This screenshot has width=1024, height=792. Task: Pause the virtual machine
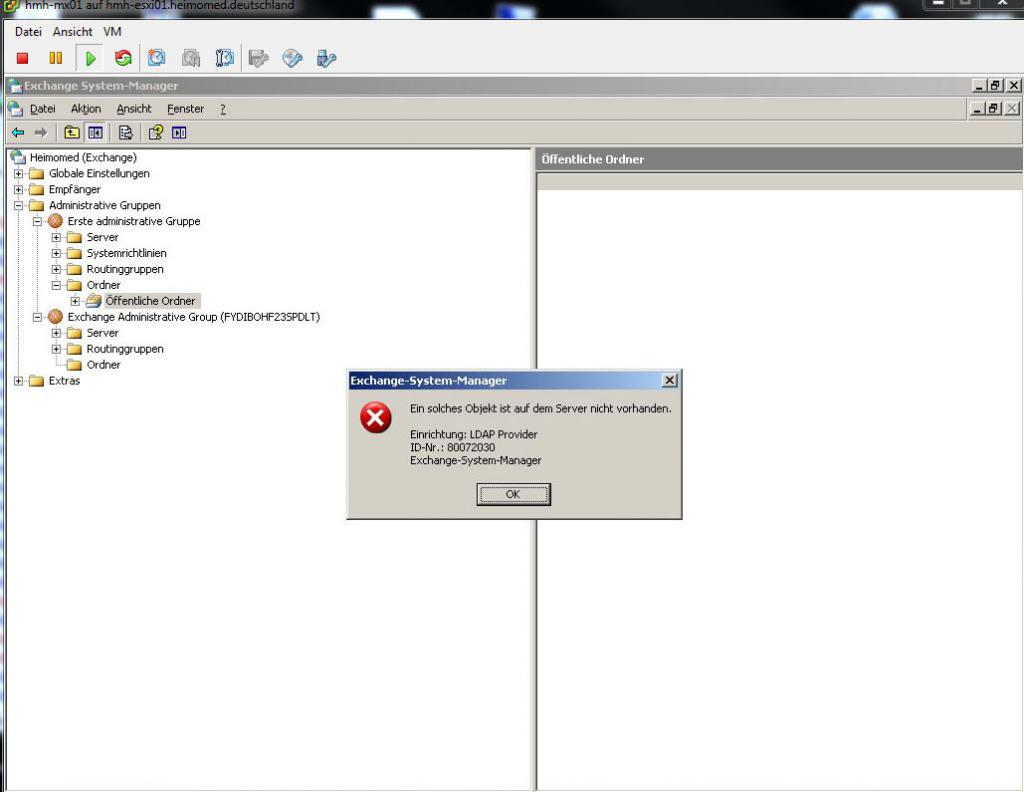click(56, 58)
